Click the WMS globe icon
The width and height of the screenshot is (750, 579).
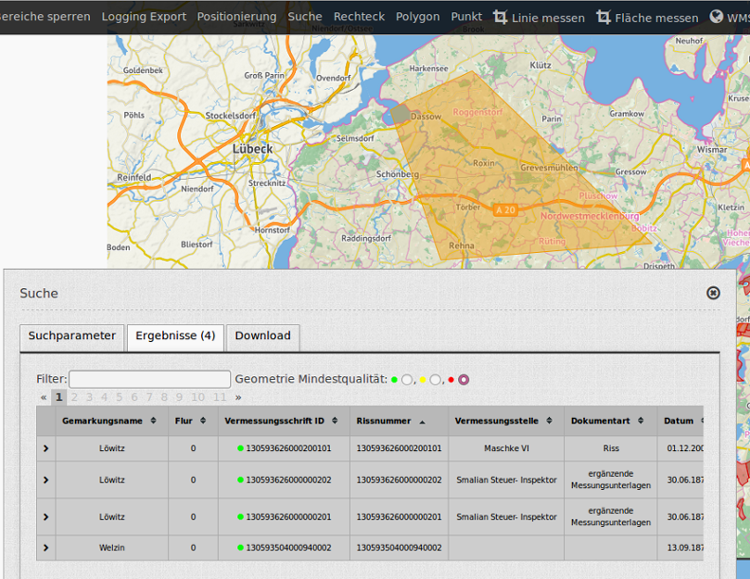(716, 17)
